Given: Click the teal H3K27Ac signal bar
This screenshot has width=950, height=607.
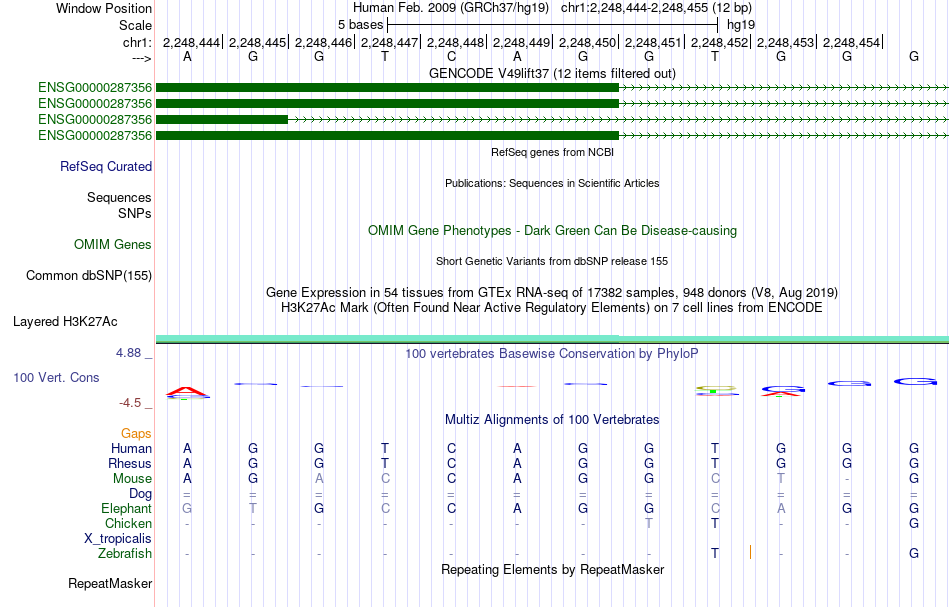Looking at the screenshot, I should point(552,338).
